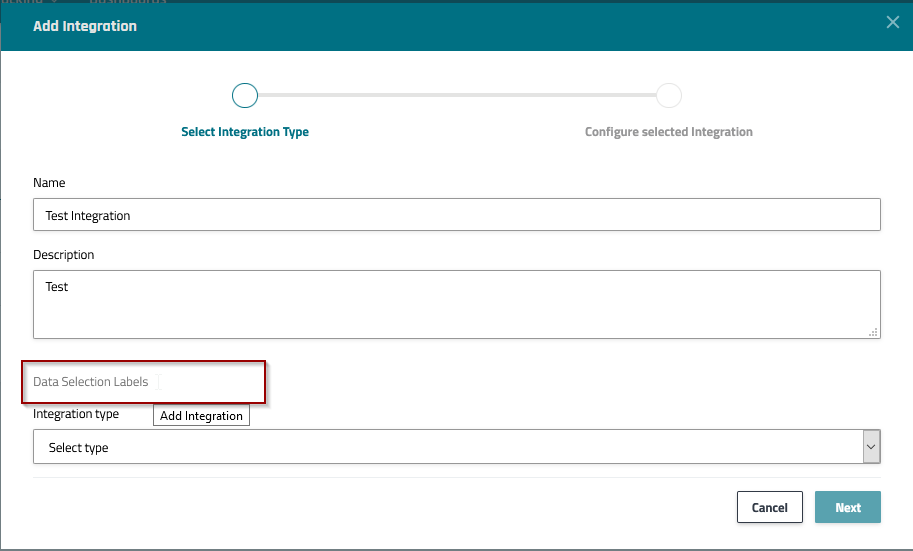Screen dimensions: 913x551
Task: Click the 'Name' field label
Action: 49,183
